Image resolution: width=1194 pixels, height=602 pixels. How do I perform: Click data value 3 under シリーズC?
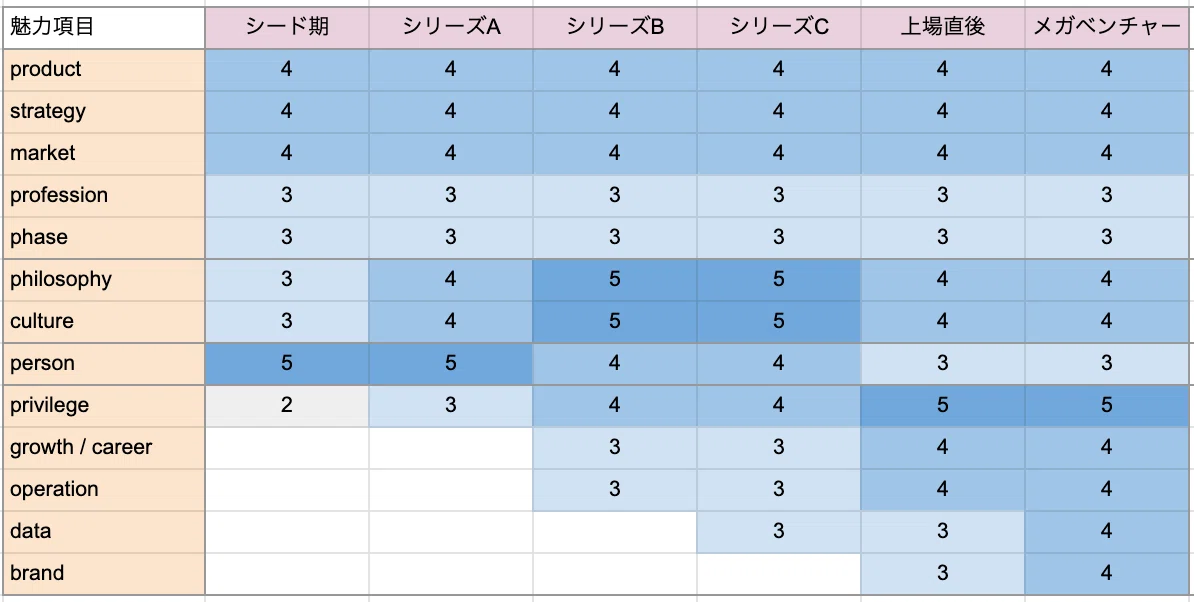coord(778,531)
